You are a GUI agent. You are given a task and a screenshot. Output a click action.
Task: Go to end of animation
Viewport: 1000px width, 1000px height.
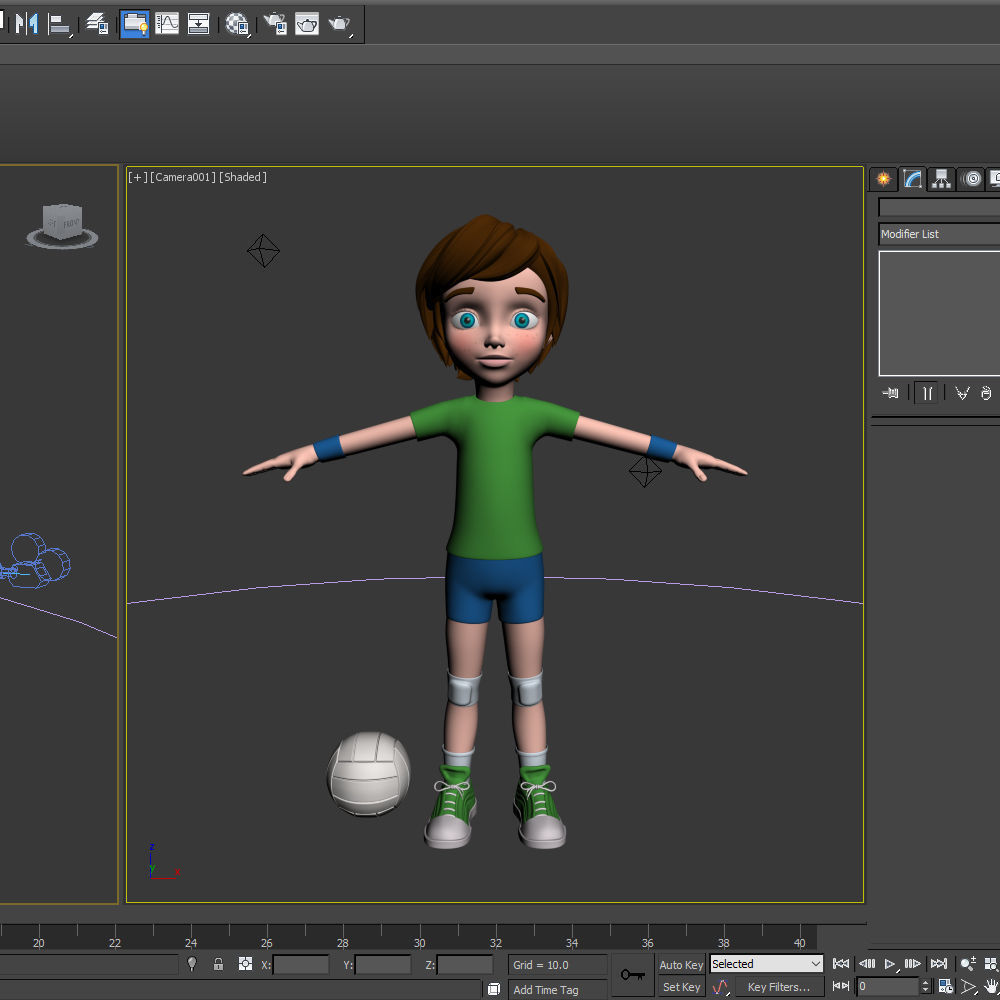pos(939,964)
